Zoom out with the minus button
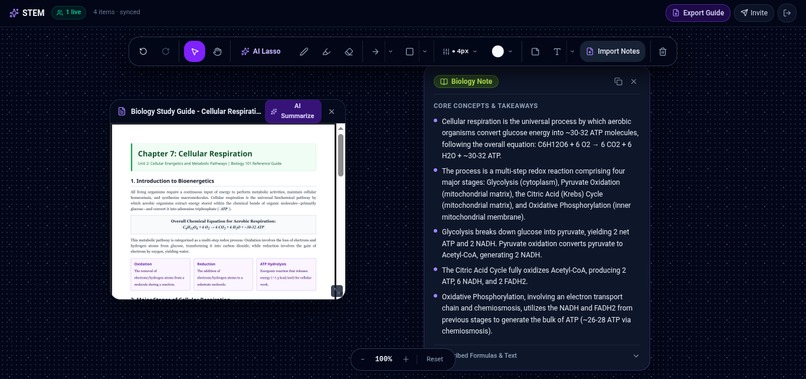Screen dimensions: 806x379 362,359
